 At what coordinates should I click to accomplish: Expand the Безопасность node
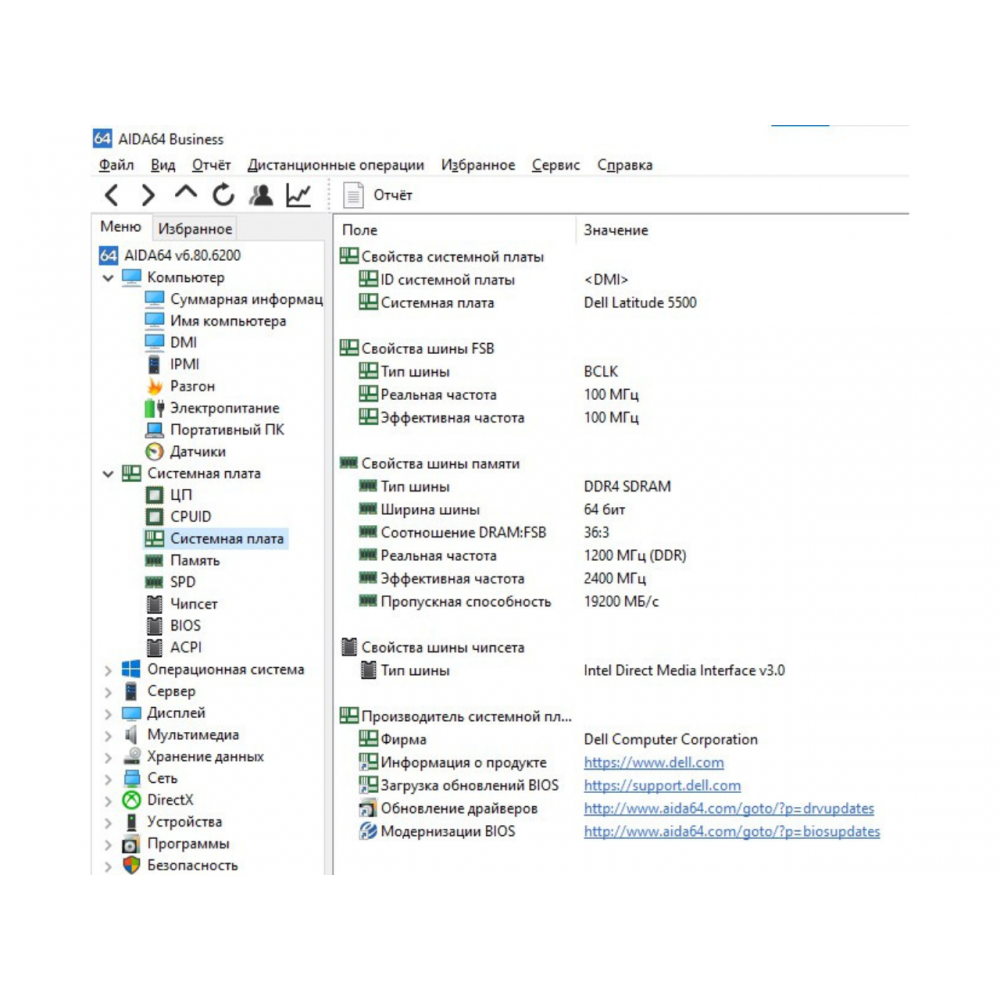tap(108, 865)
